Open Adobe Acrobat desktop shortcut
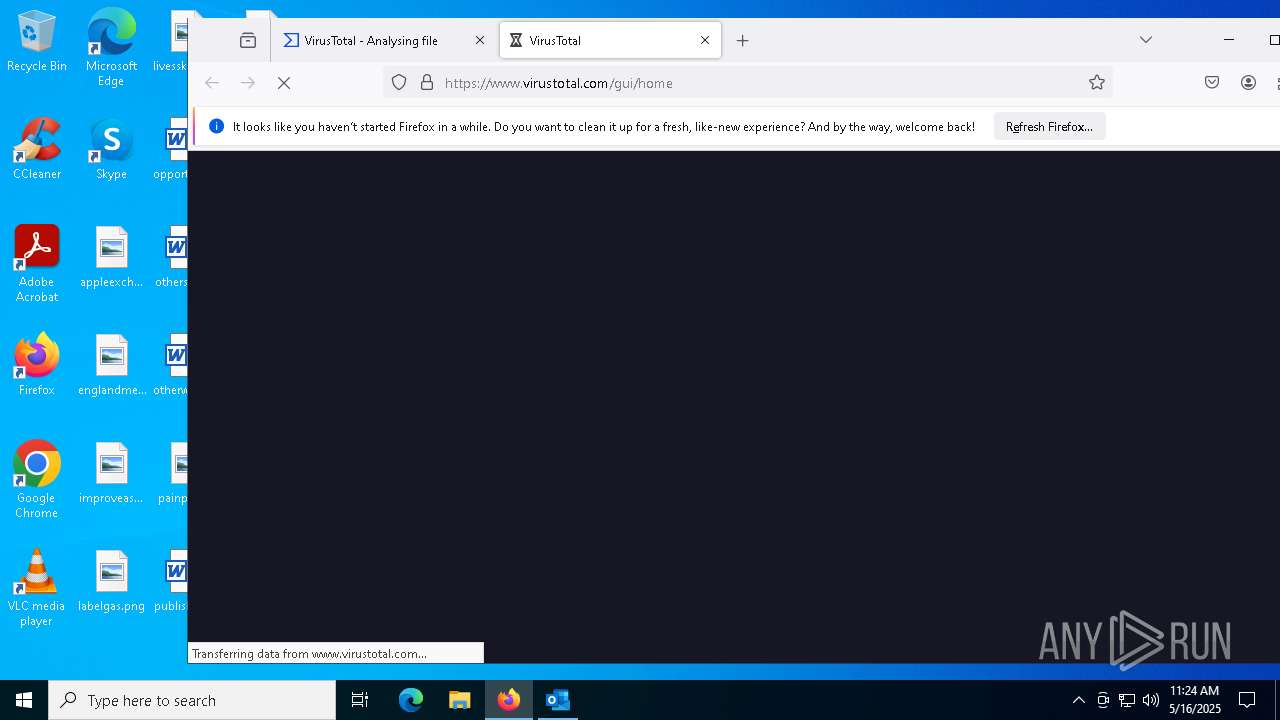Image resolution: width=1280 pixels, height=720 pixels. tap(37, 264)
